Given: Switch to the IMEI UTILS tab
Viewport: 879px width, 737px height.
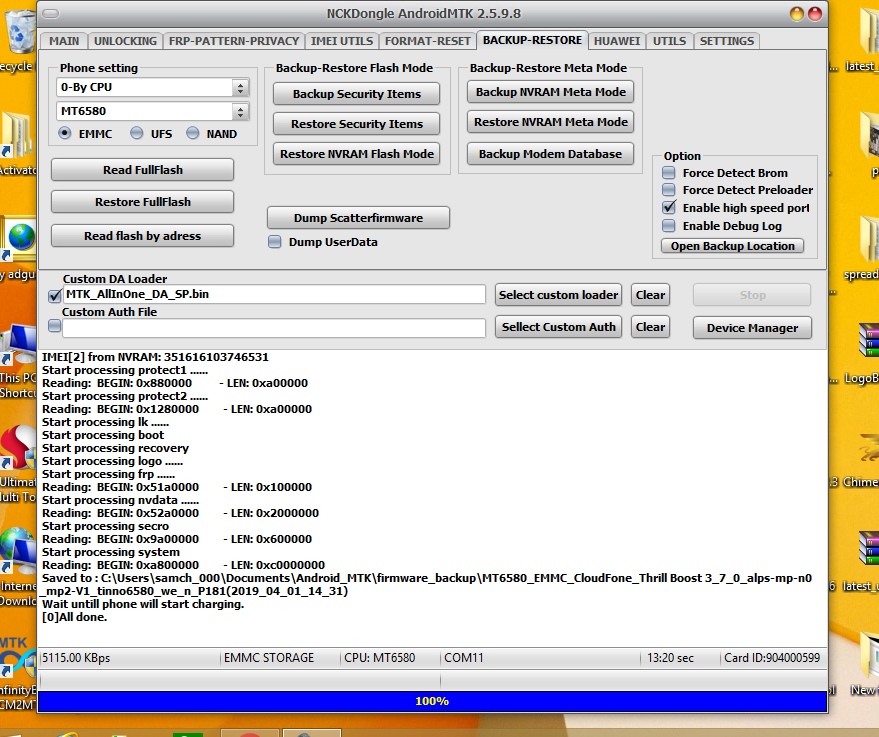Looking at the screenshot, I should tap(342, 41).
